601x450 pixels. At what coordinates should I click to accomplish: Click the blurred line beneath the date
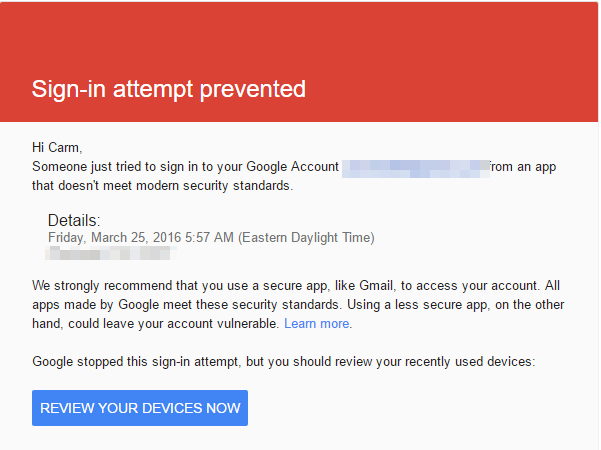pos(110,253)
